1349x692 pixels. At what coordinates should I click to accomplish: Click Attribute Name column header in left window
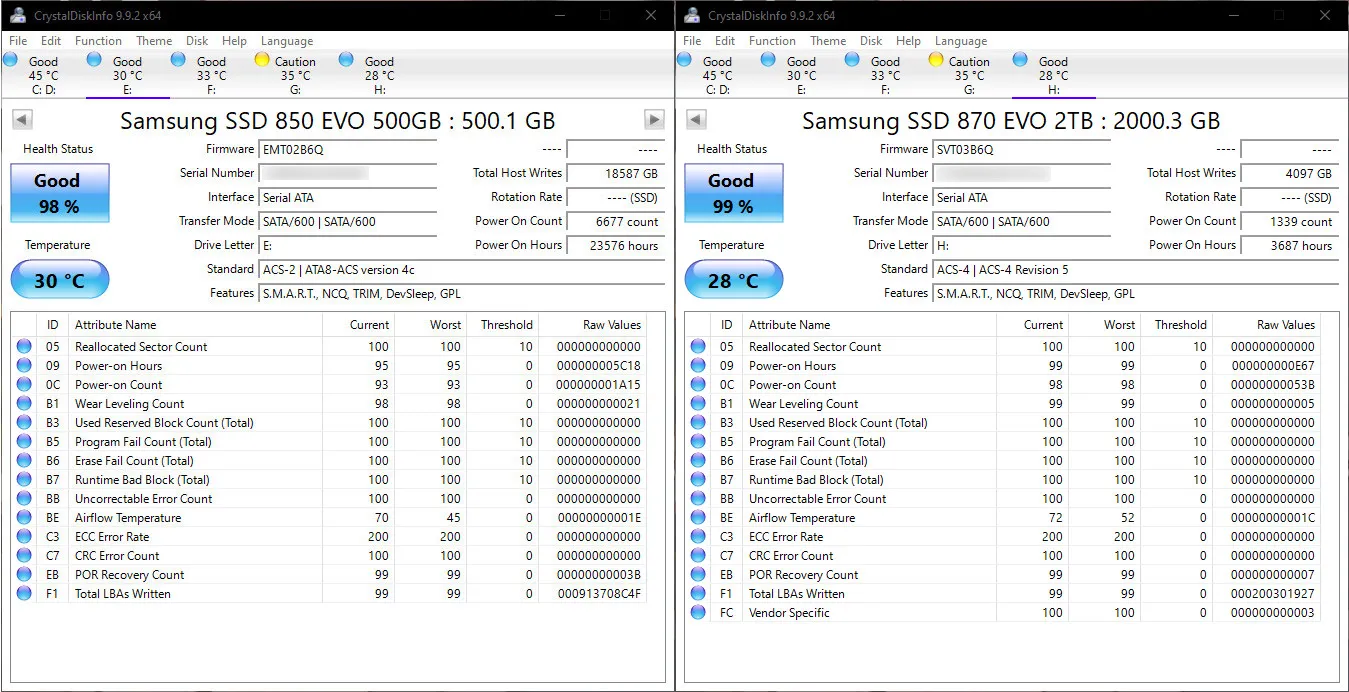197,325
